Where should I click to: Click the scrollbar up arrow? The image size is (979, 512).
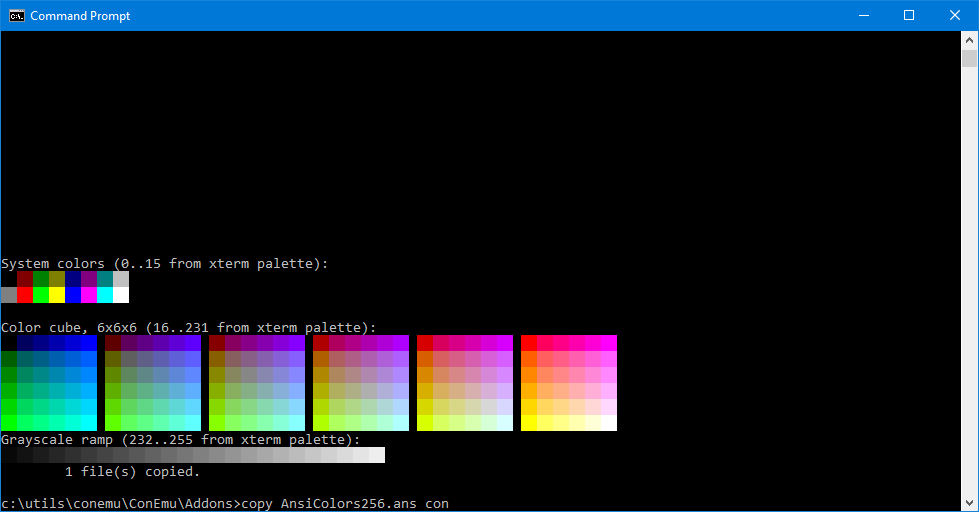tap(970, 39)
